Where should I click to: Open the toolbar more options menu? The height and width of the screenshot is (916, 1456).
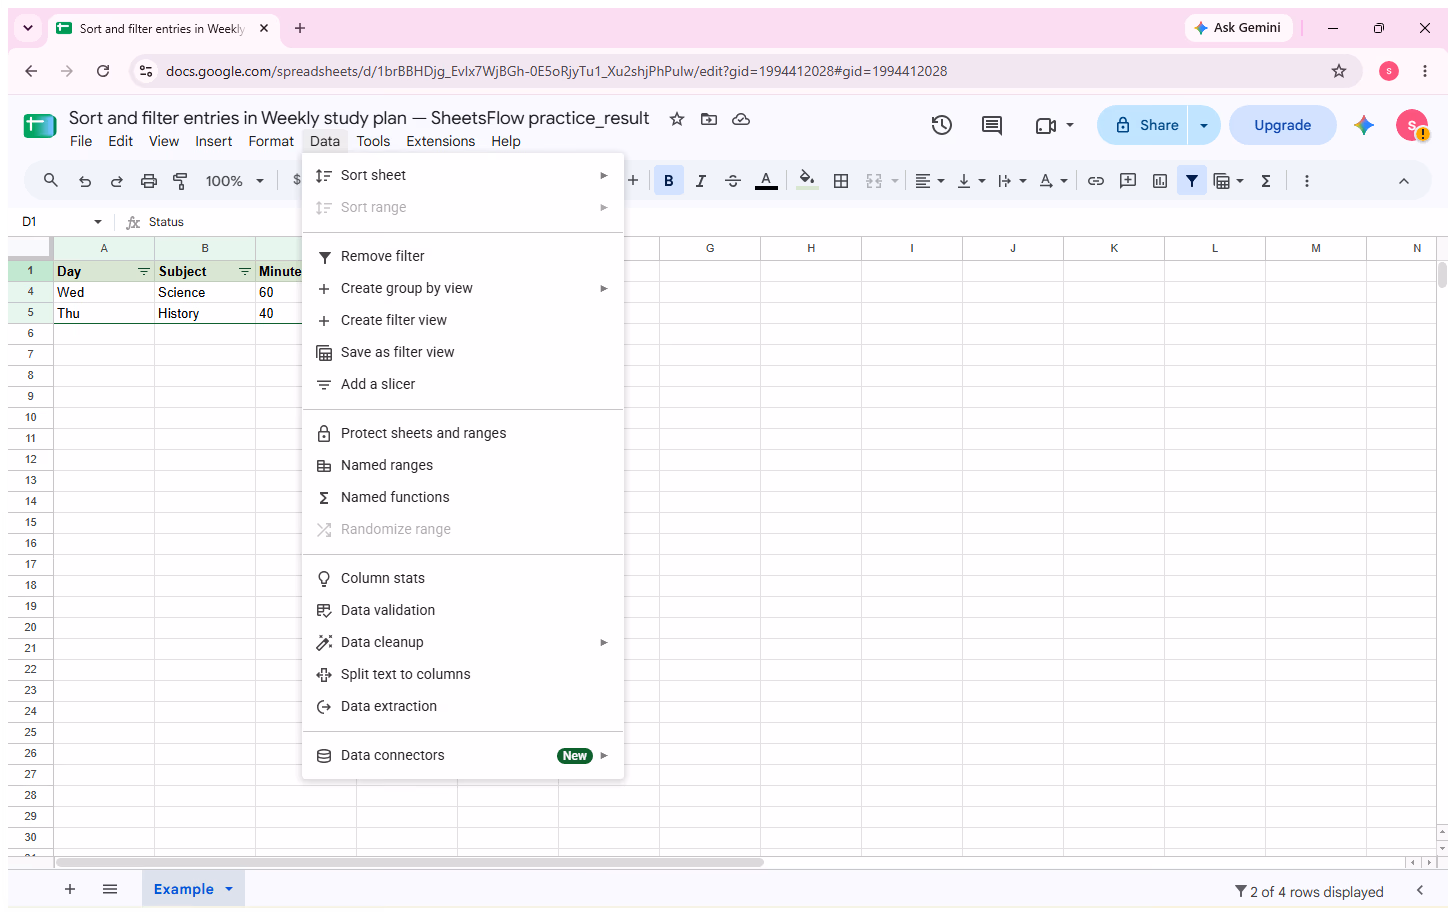tap(1307, 181)
